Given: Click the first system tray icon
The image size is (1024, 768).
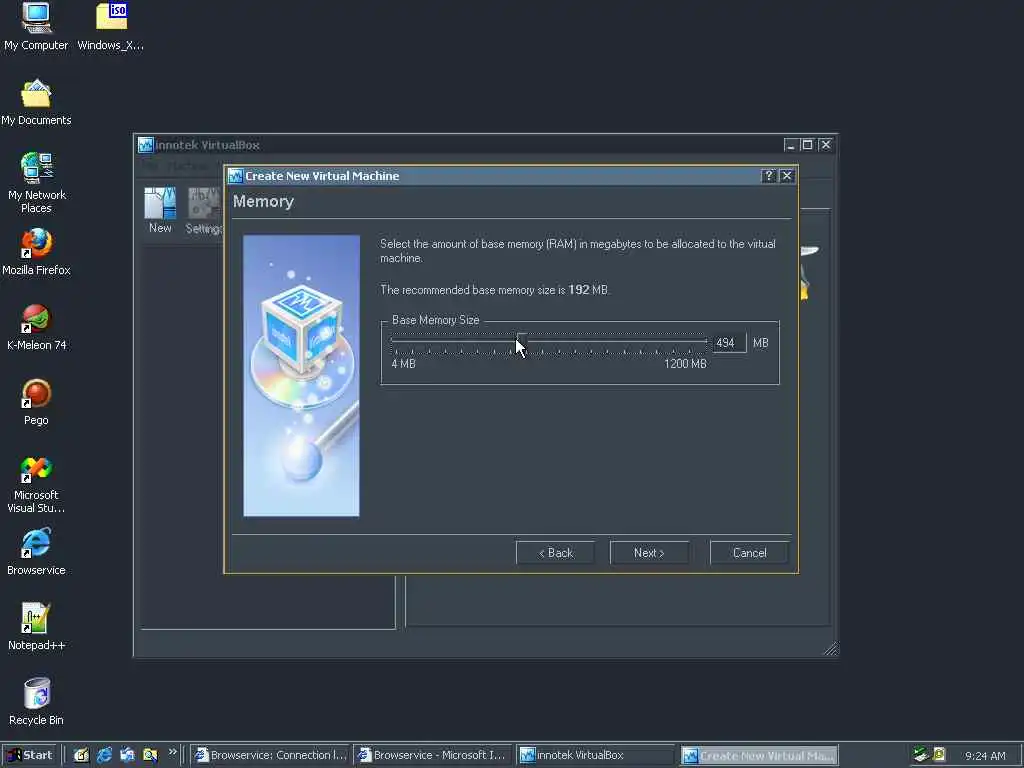Looking at the screenshot, I should [x=921, y=755].
